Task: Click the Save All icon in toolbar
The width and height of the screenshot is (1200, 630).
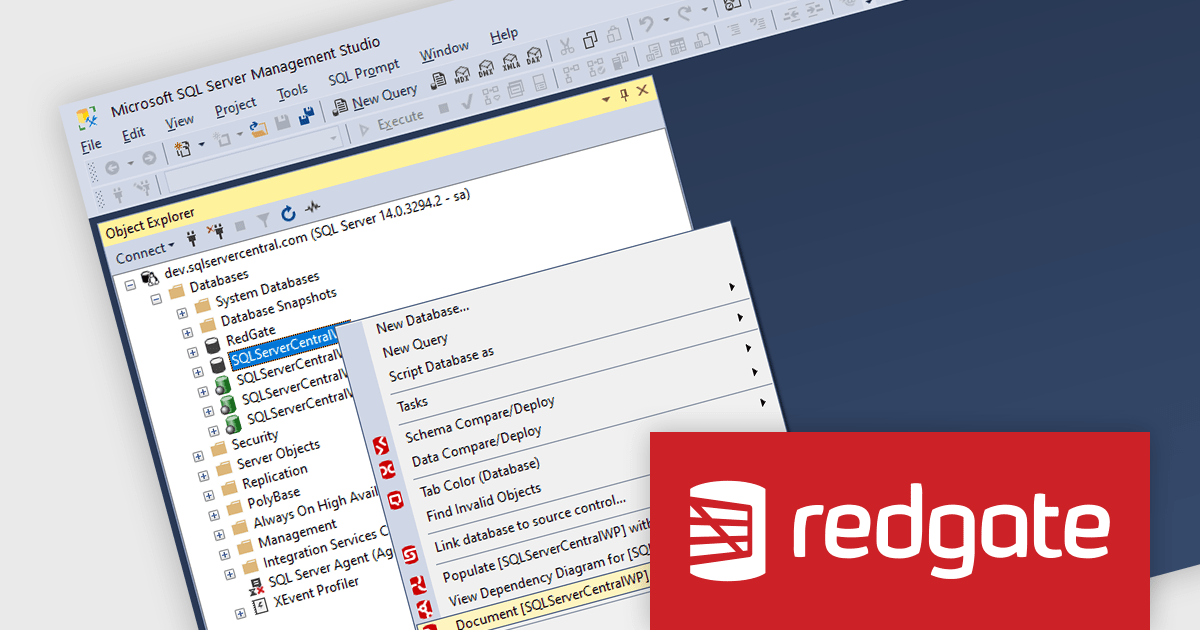Action: [x=306, y=114]
